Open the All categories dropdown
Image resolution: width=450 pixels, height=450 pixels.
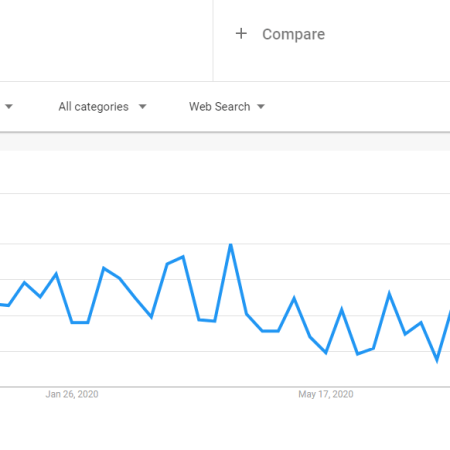(x=102, y=107)
